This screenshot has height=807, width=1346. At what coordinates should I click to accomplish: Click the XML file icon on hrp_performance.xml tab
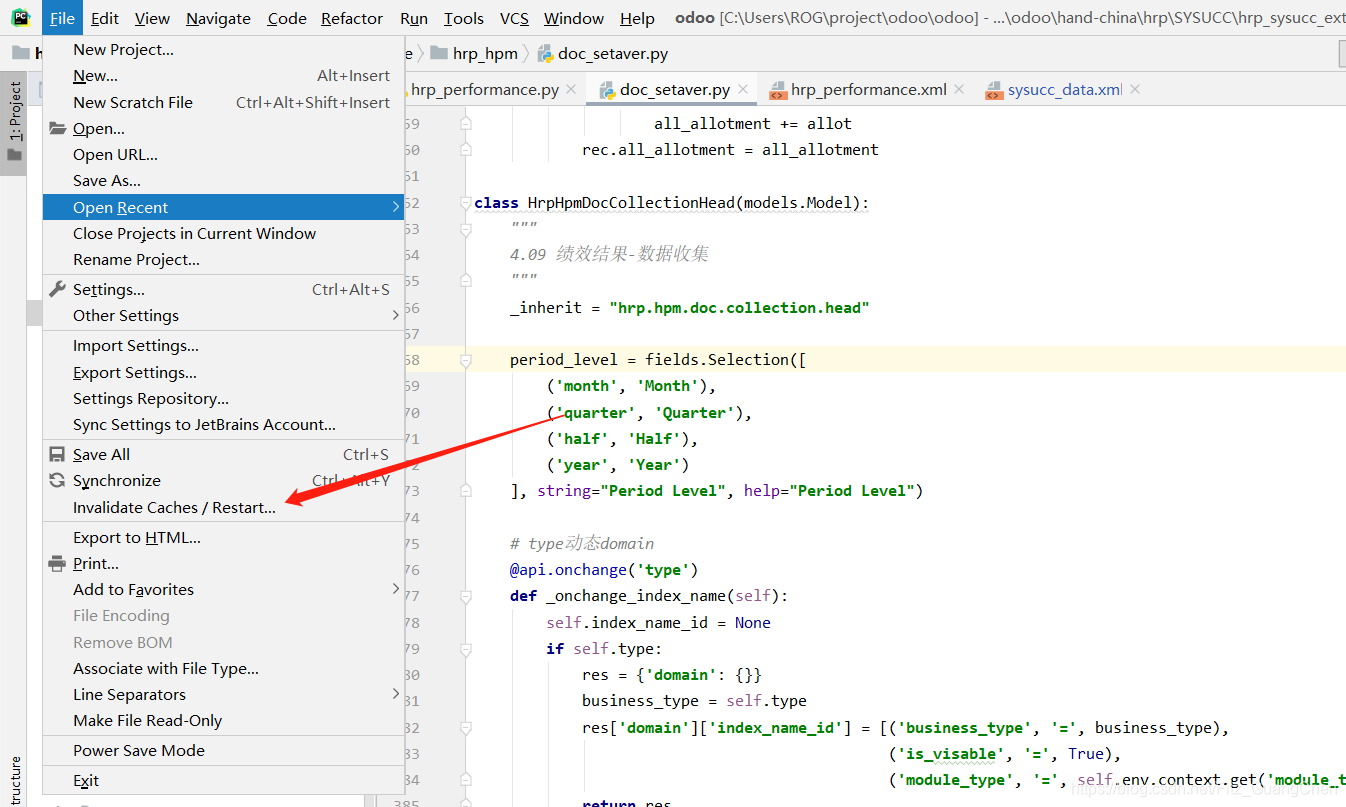[x=780, y=89]
